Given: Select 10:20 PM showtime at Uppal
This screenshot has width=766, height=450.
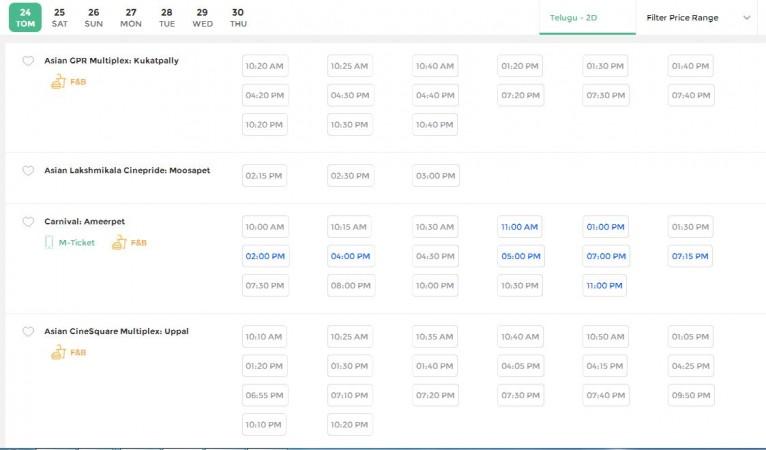Looking at the screenshot, I should (x=350, y=425).
